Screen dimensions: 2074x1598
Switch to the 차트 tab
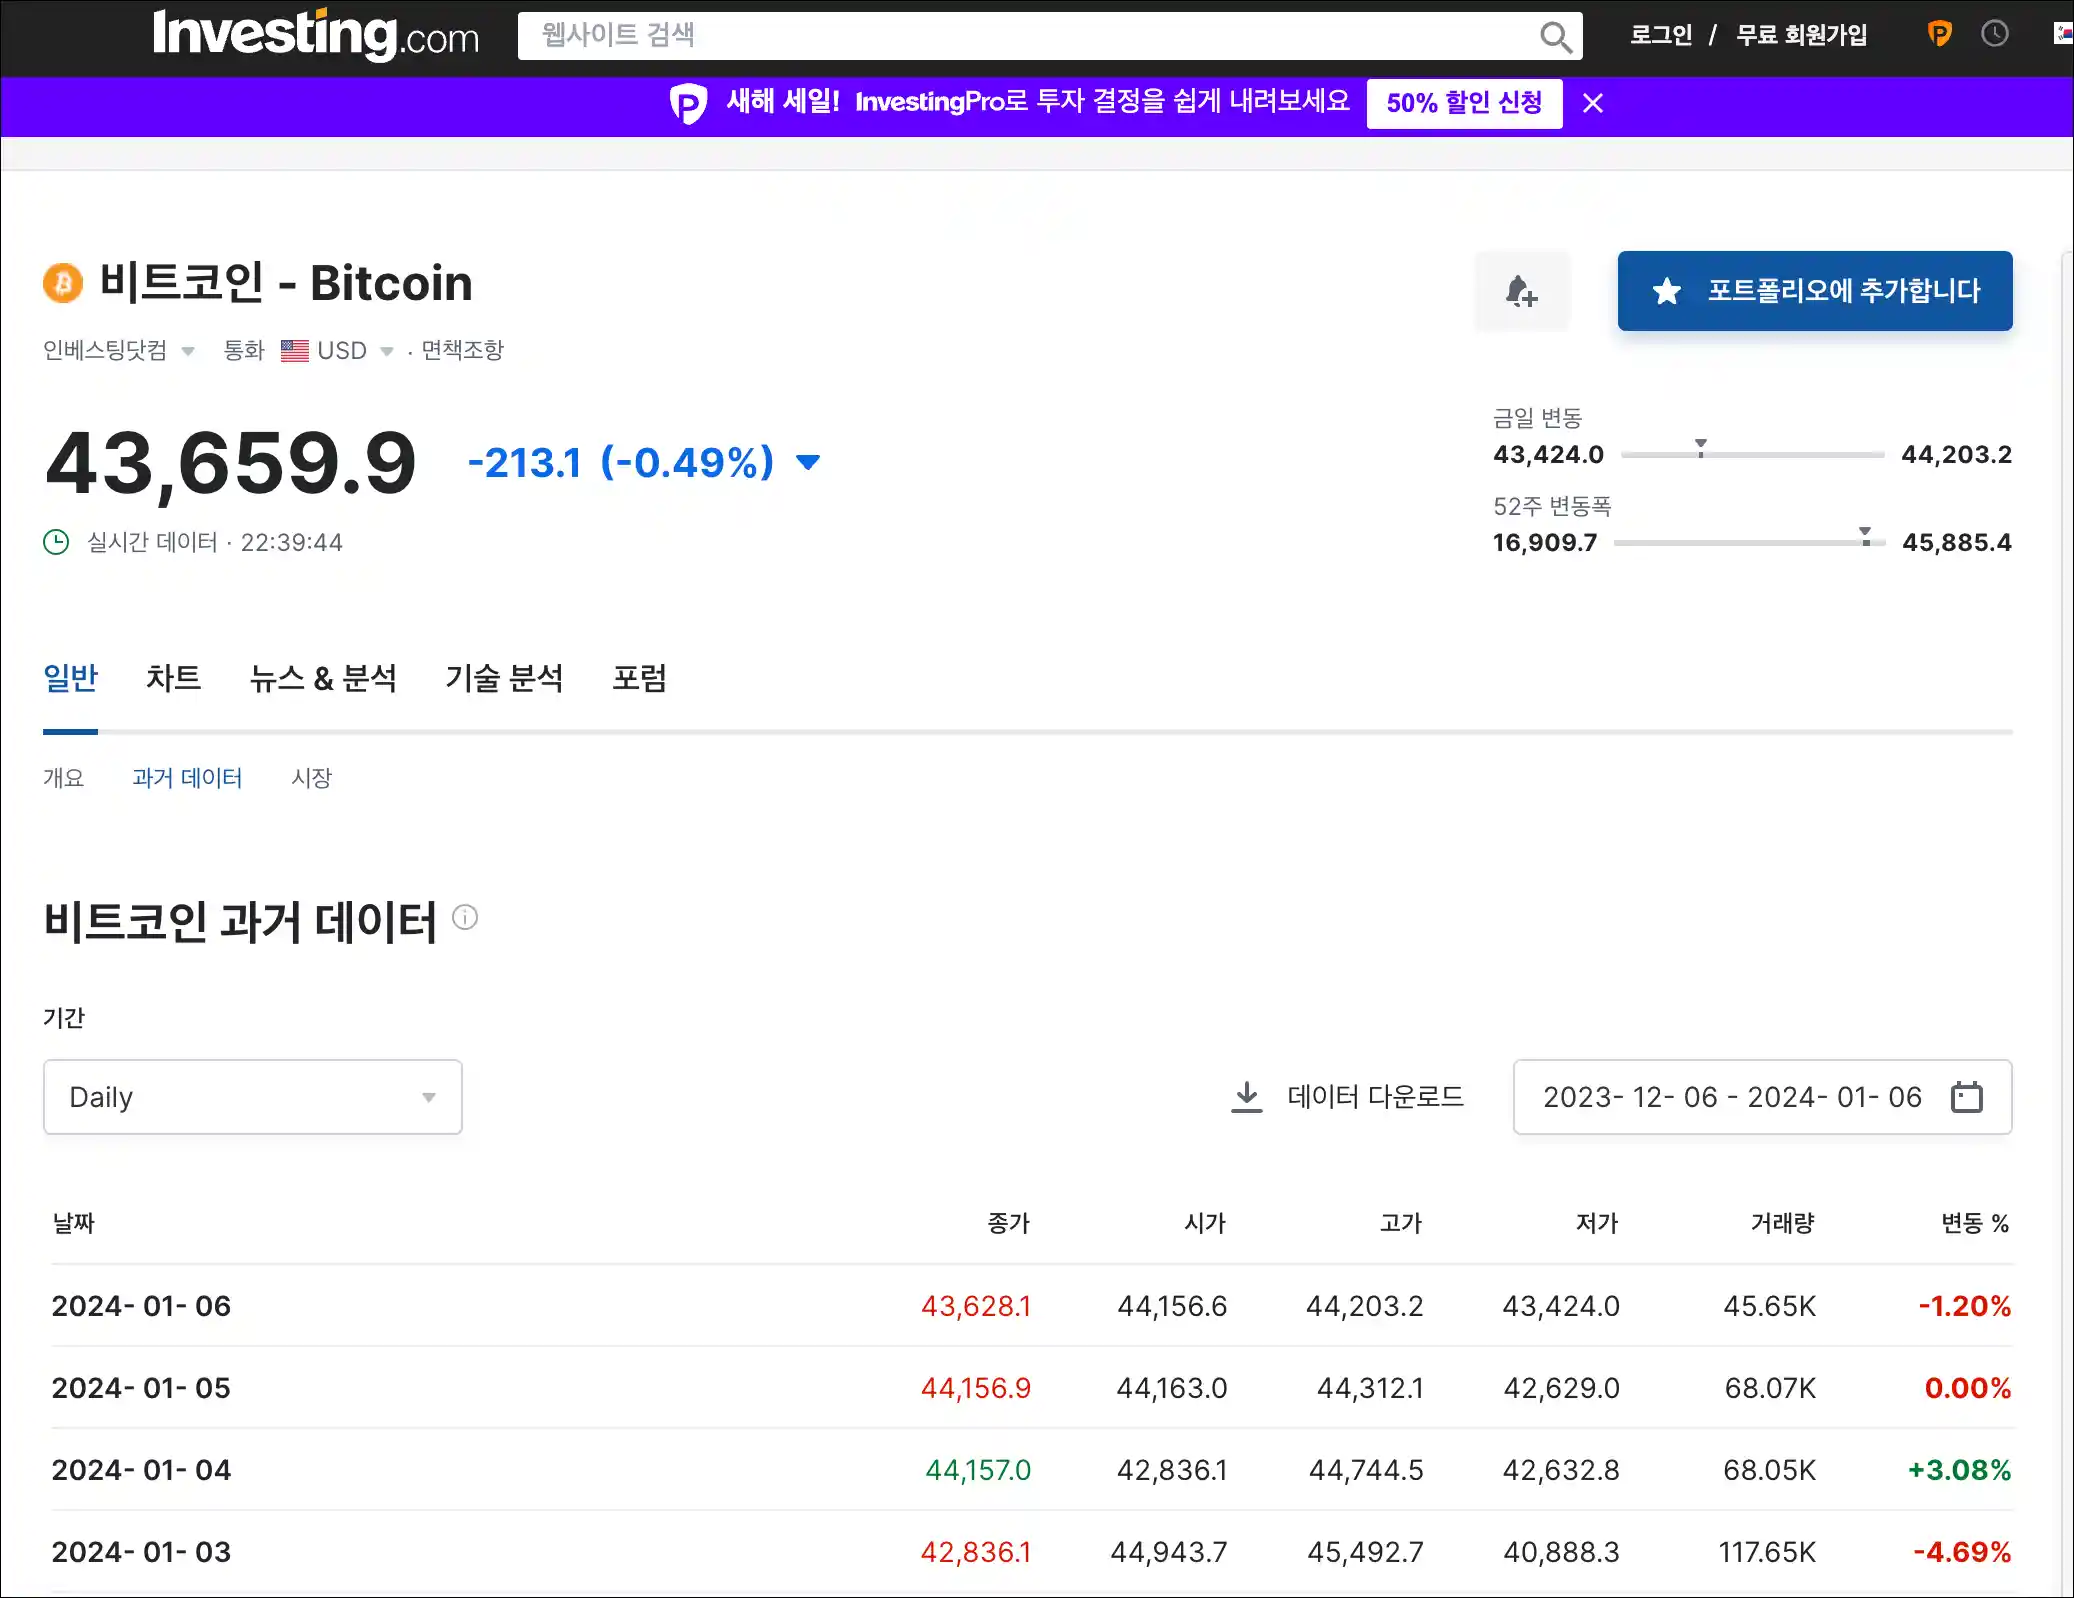click(x=173, y=678)
